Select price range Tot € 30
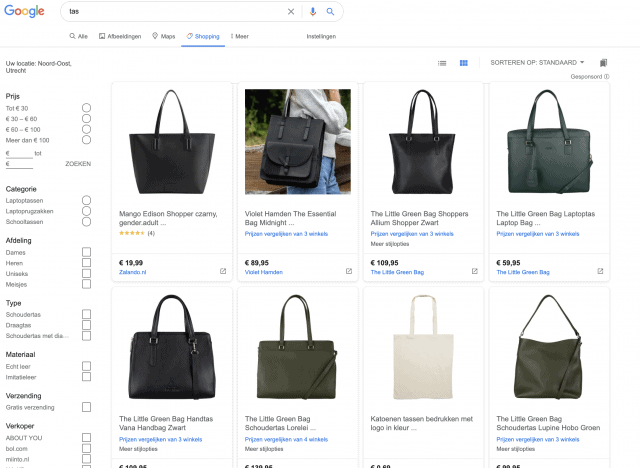 coord(86,108)
